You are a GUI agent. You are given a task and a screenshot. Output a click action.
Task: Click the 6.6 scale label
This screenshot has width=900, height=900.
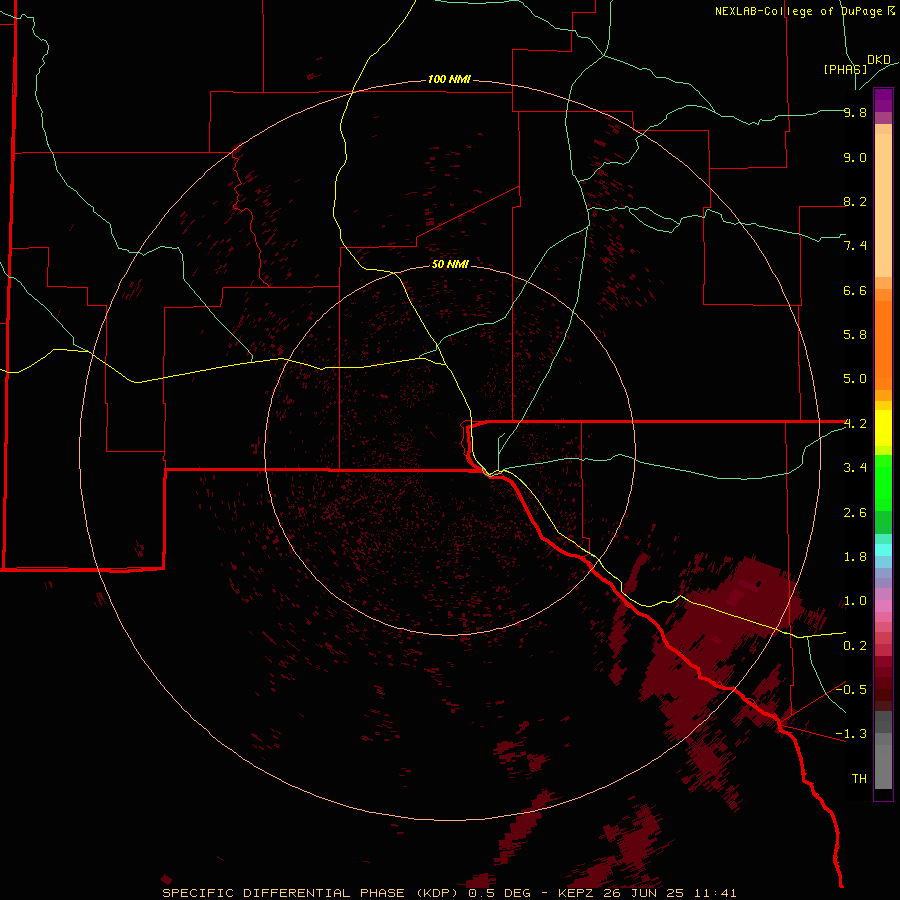(x=855, y=290)
